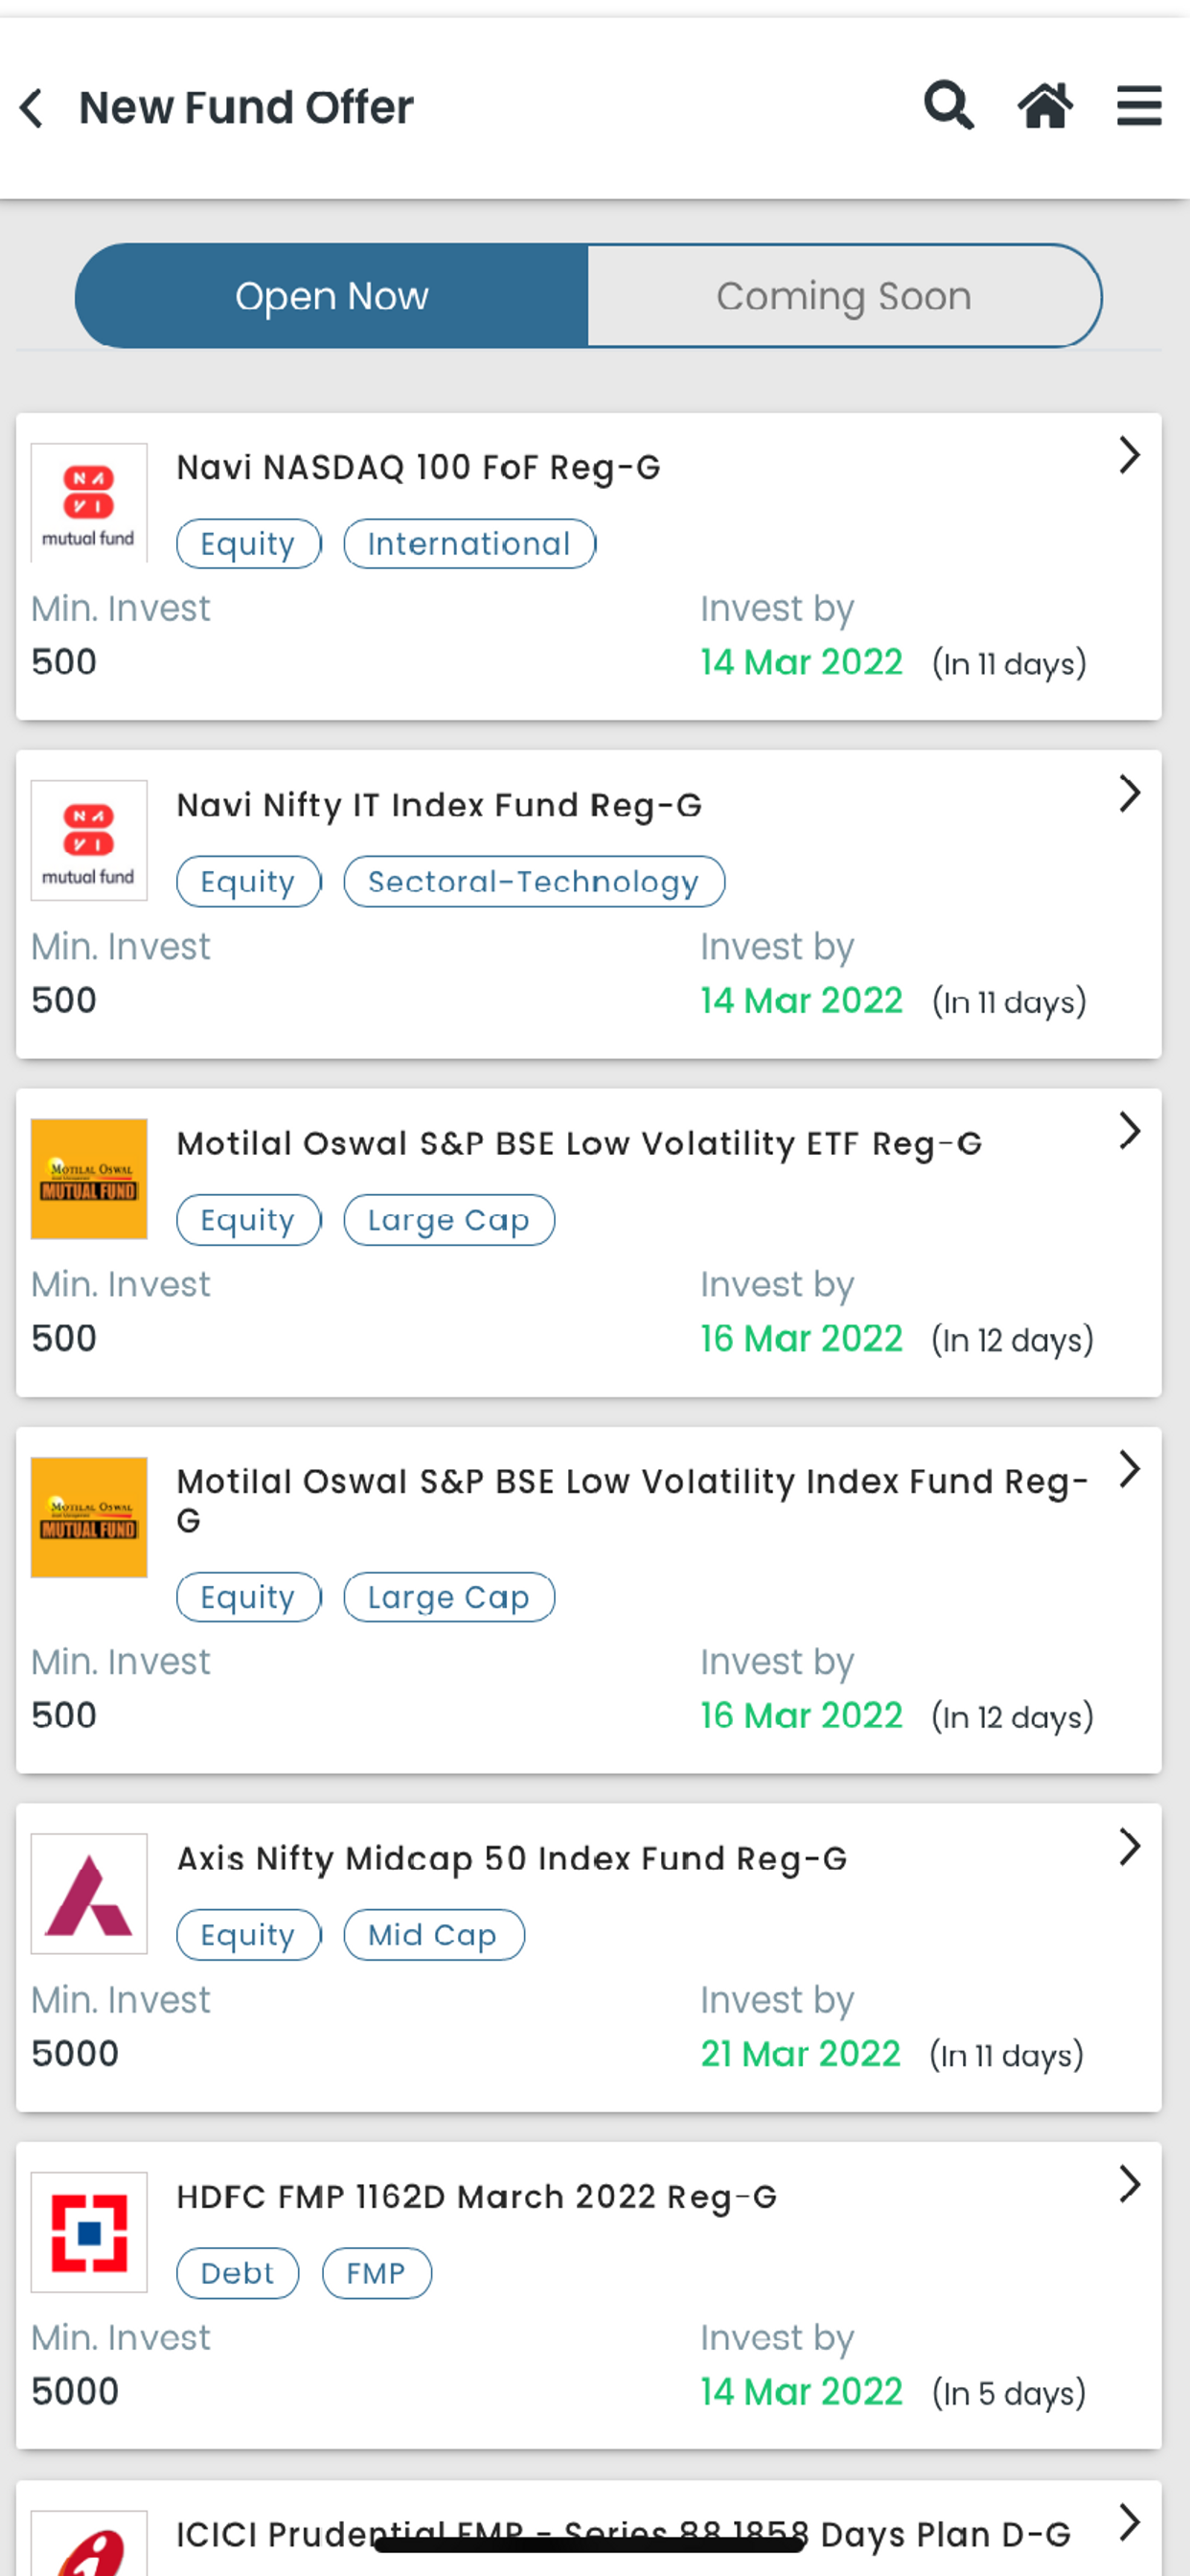The image size is (1190, 2576).
Task: Tap the home icon in header
Action: 1045,106
